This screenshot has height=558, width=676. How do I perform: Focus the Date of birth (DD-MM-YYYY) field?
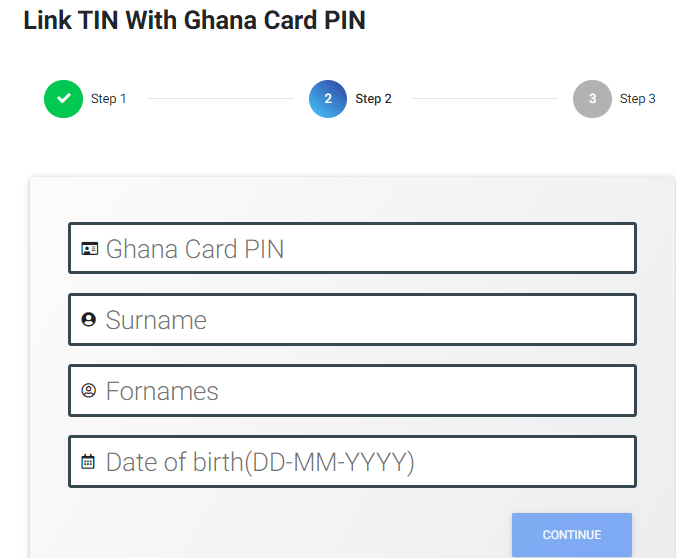(x=352, y=461)
